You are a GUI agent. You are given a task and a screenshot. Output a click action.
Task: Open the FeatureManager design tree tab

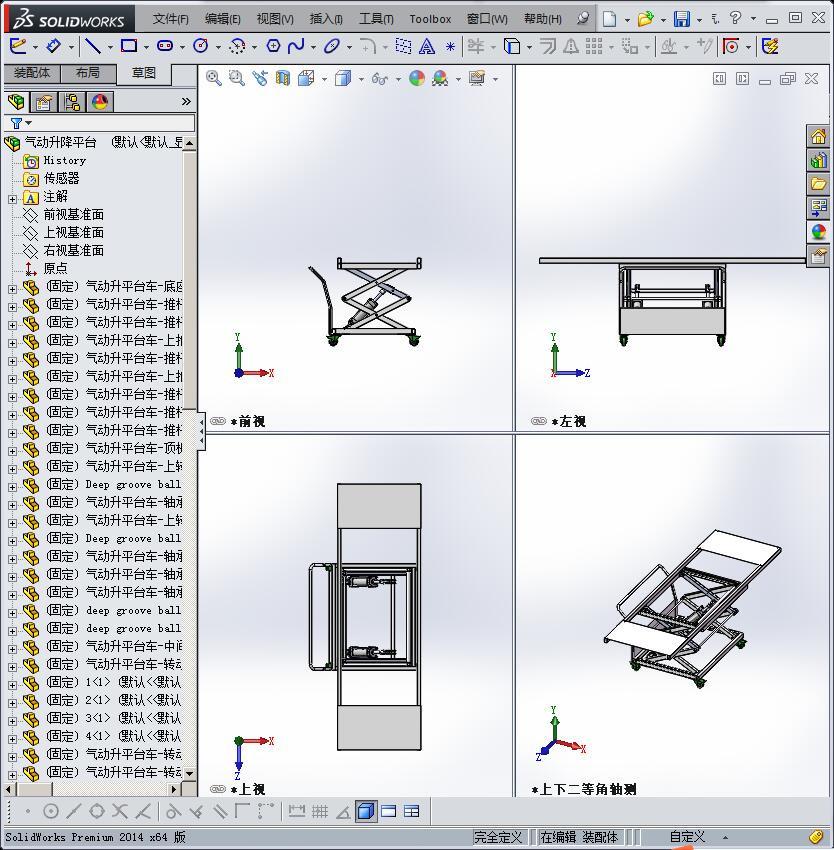[16, 101]
